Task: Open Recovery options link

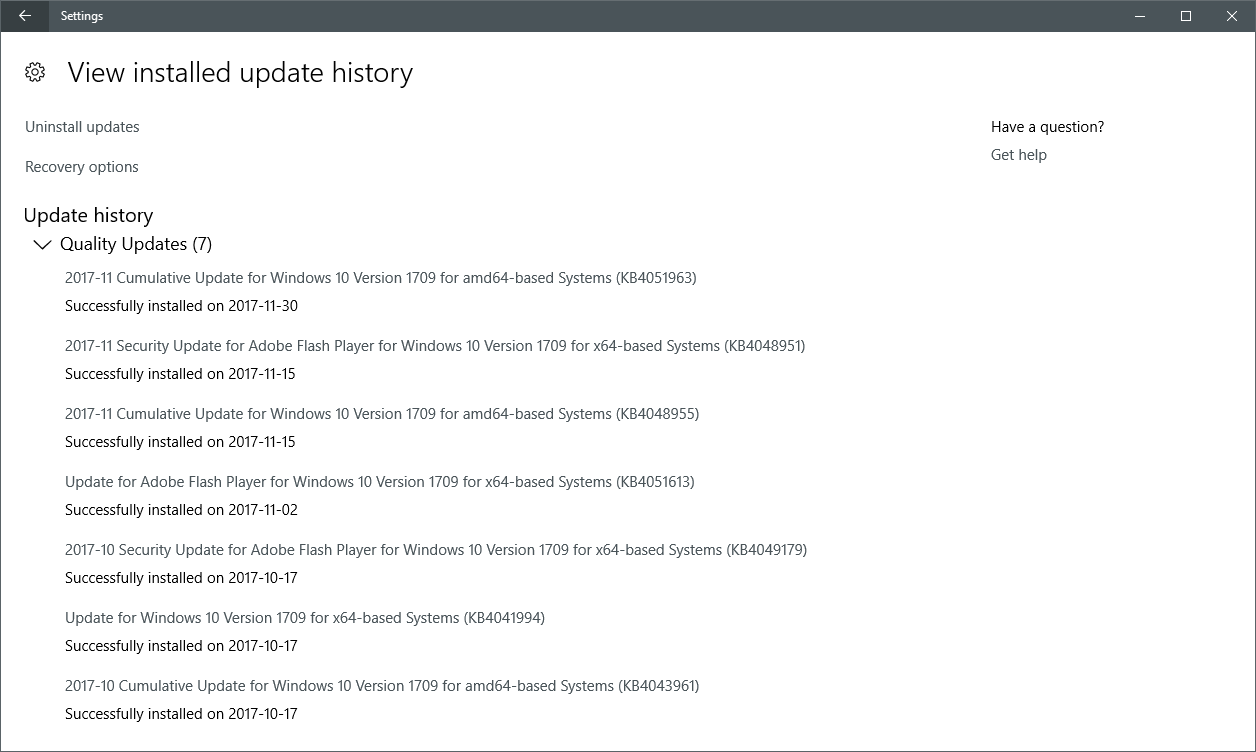Action: (x=82, y=167)
